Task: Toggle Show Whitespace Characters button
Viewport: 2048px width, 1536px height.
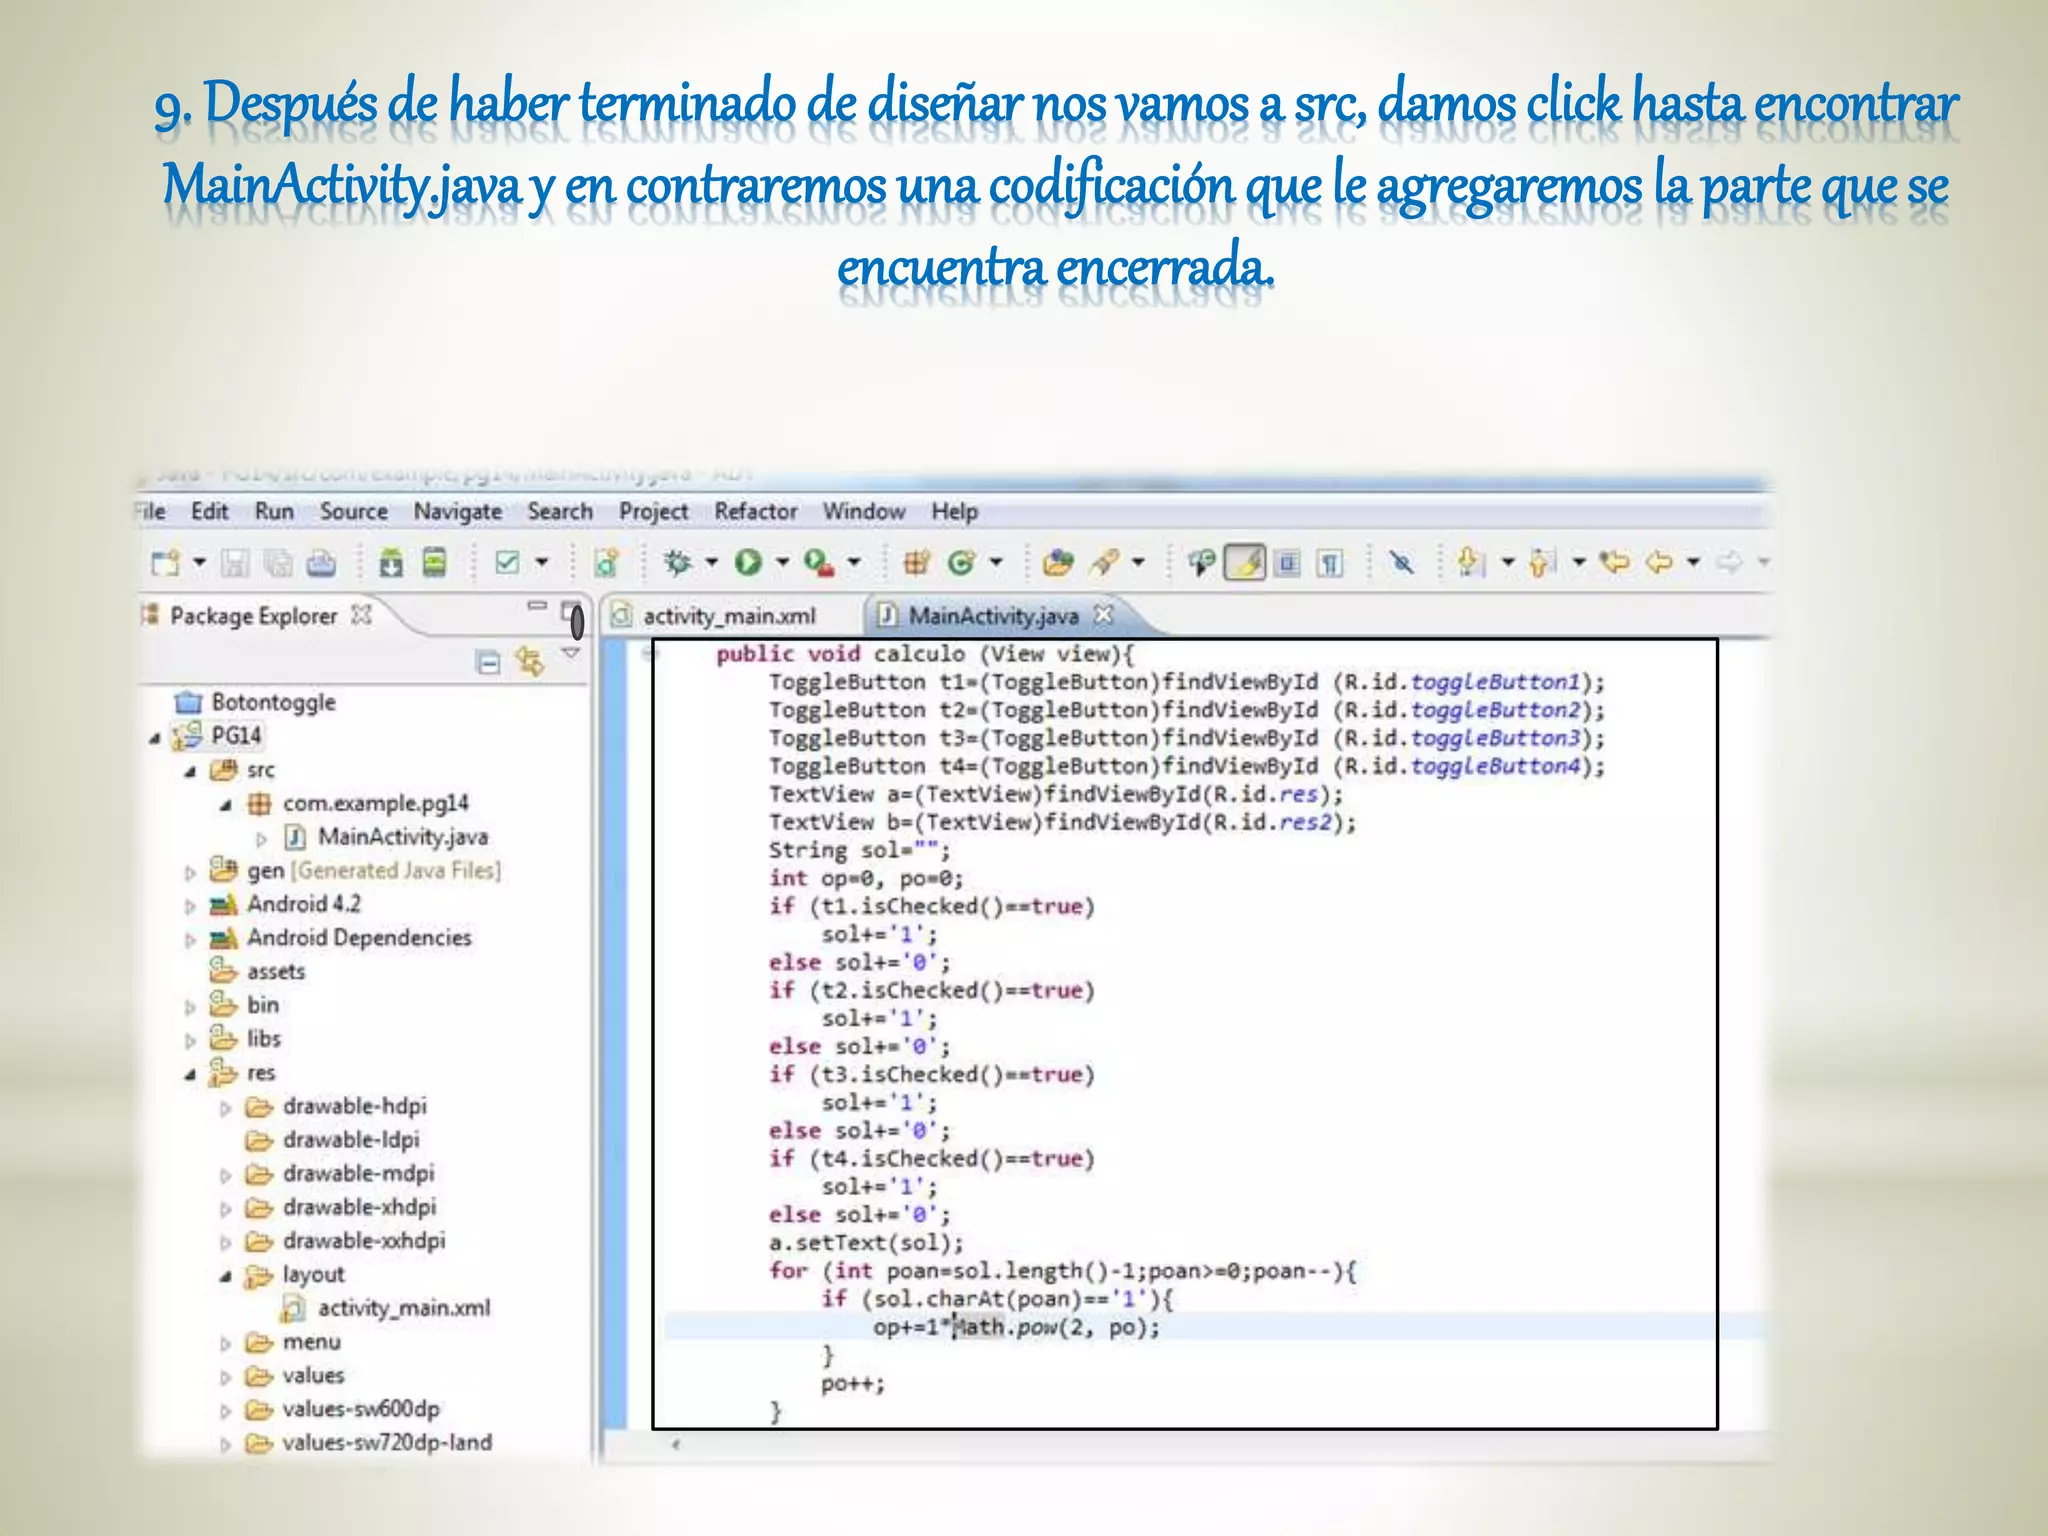Action: click(x=1330, y=564)
